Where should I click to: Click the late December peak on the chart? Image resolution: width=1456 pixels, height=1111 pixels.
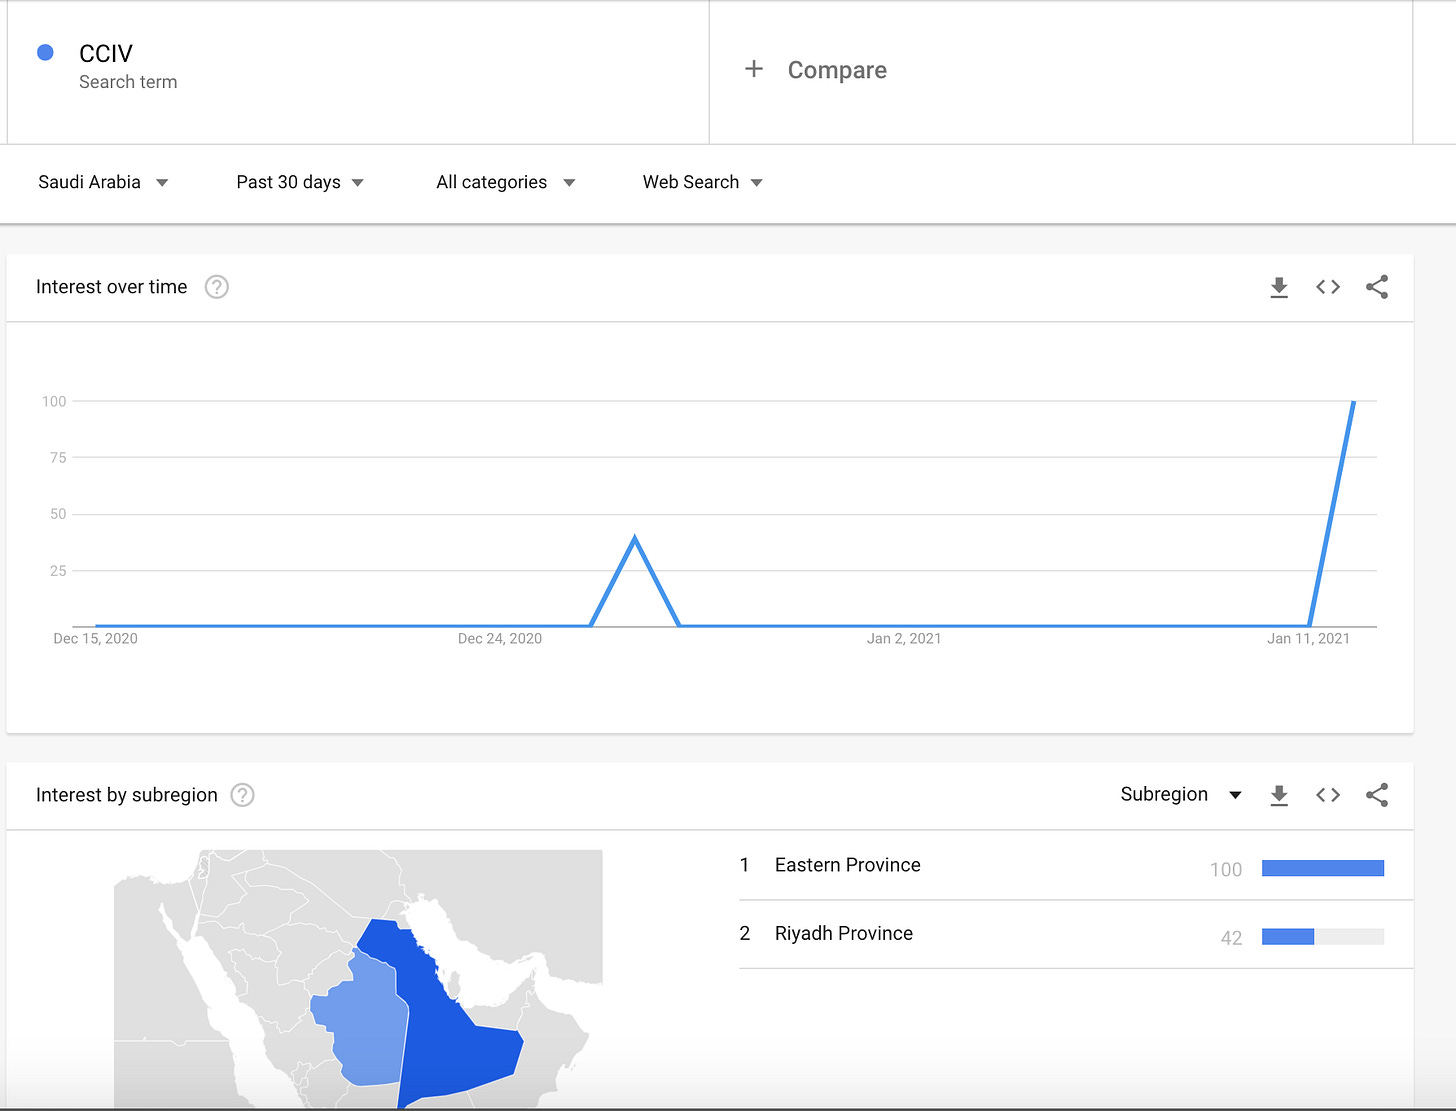click(635, 539)
